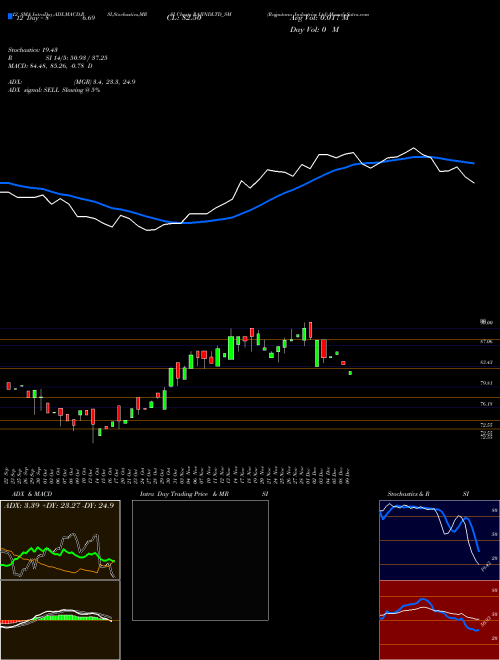Click the 76.18 price axis label
The image size is (500, 660).
(486, 404)
